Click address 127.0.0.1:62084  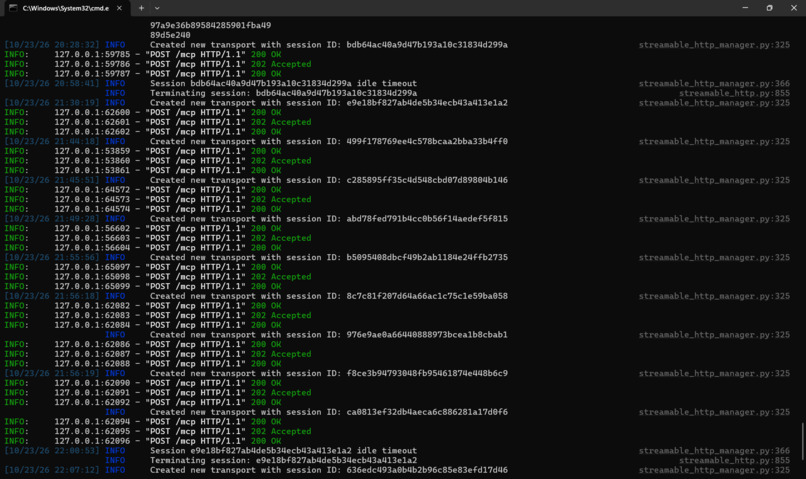[92, 325]
